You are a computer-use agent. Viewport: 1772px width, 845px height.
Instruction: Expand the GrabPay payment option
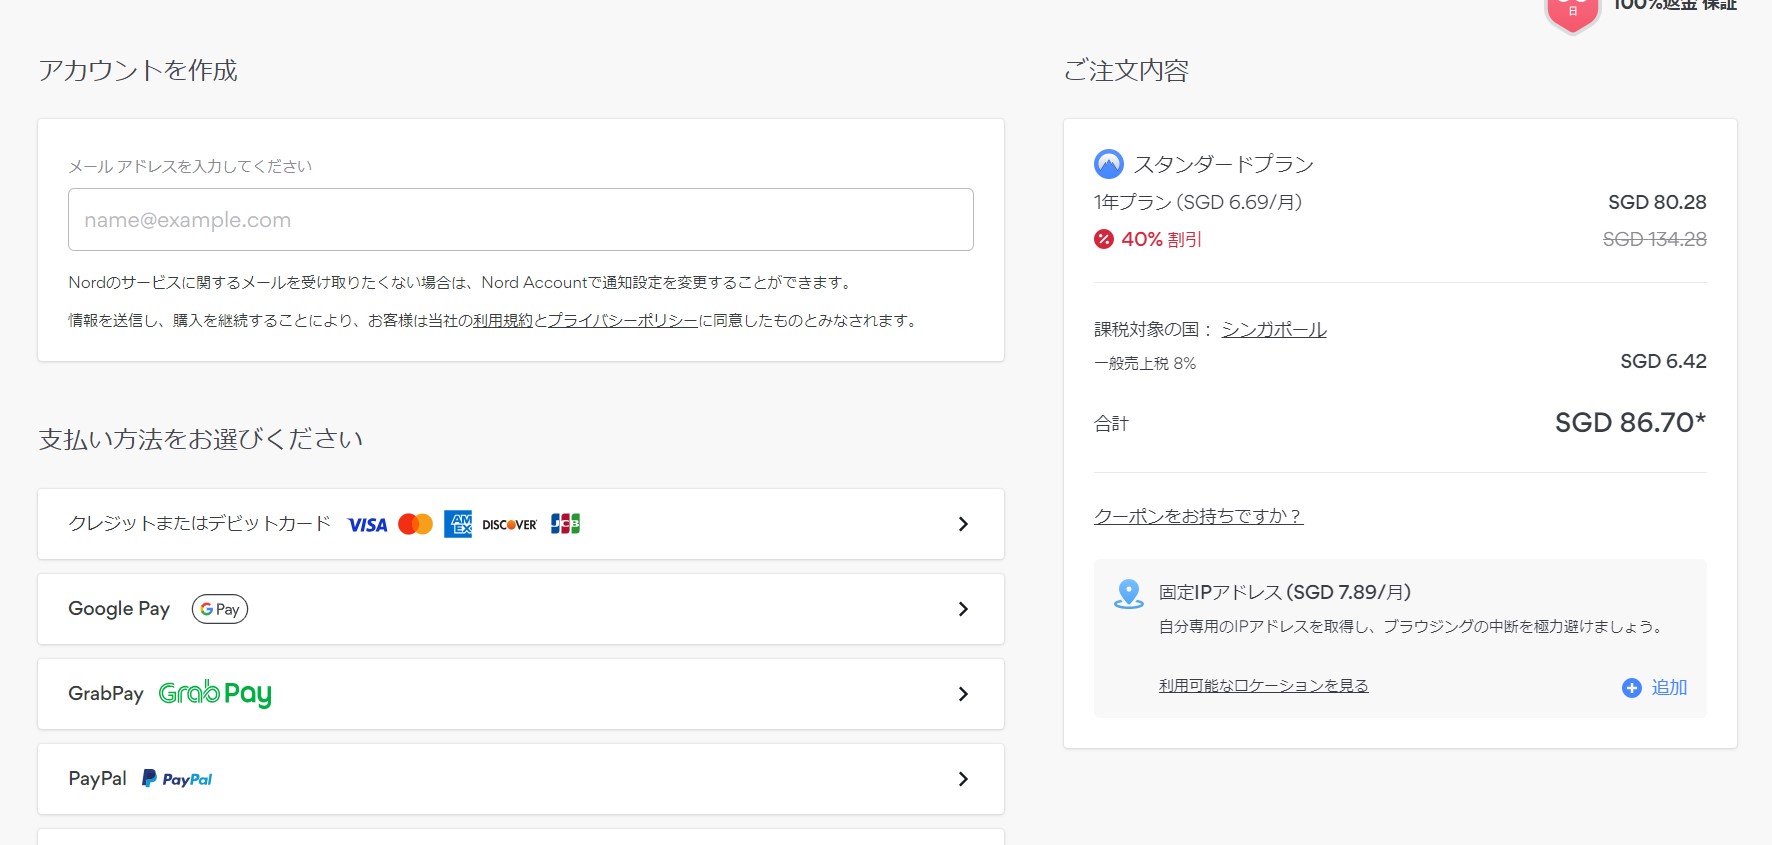point(962,694)
